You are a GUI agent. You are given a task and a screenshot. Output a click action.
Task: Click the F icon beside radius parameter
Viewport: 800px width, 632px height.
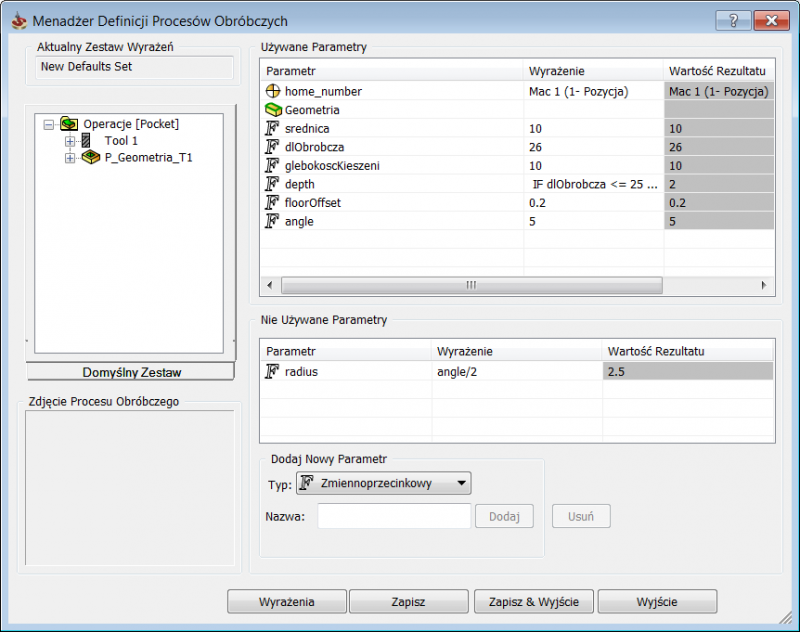tap(272, 371)
